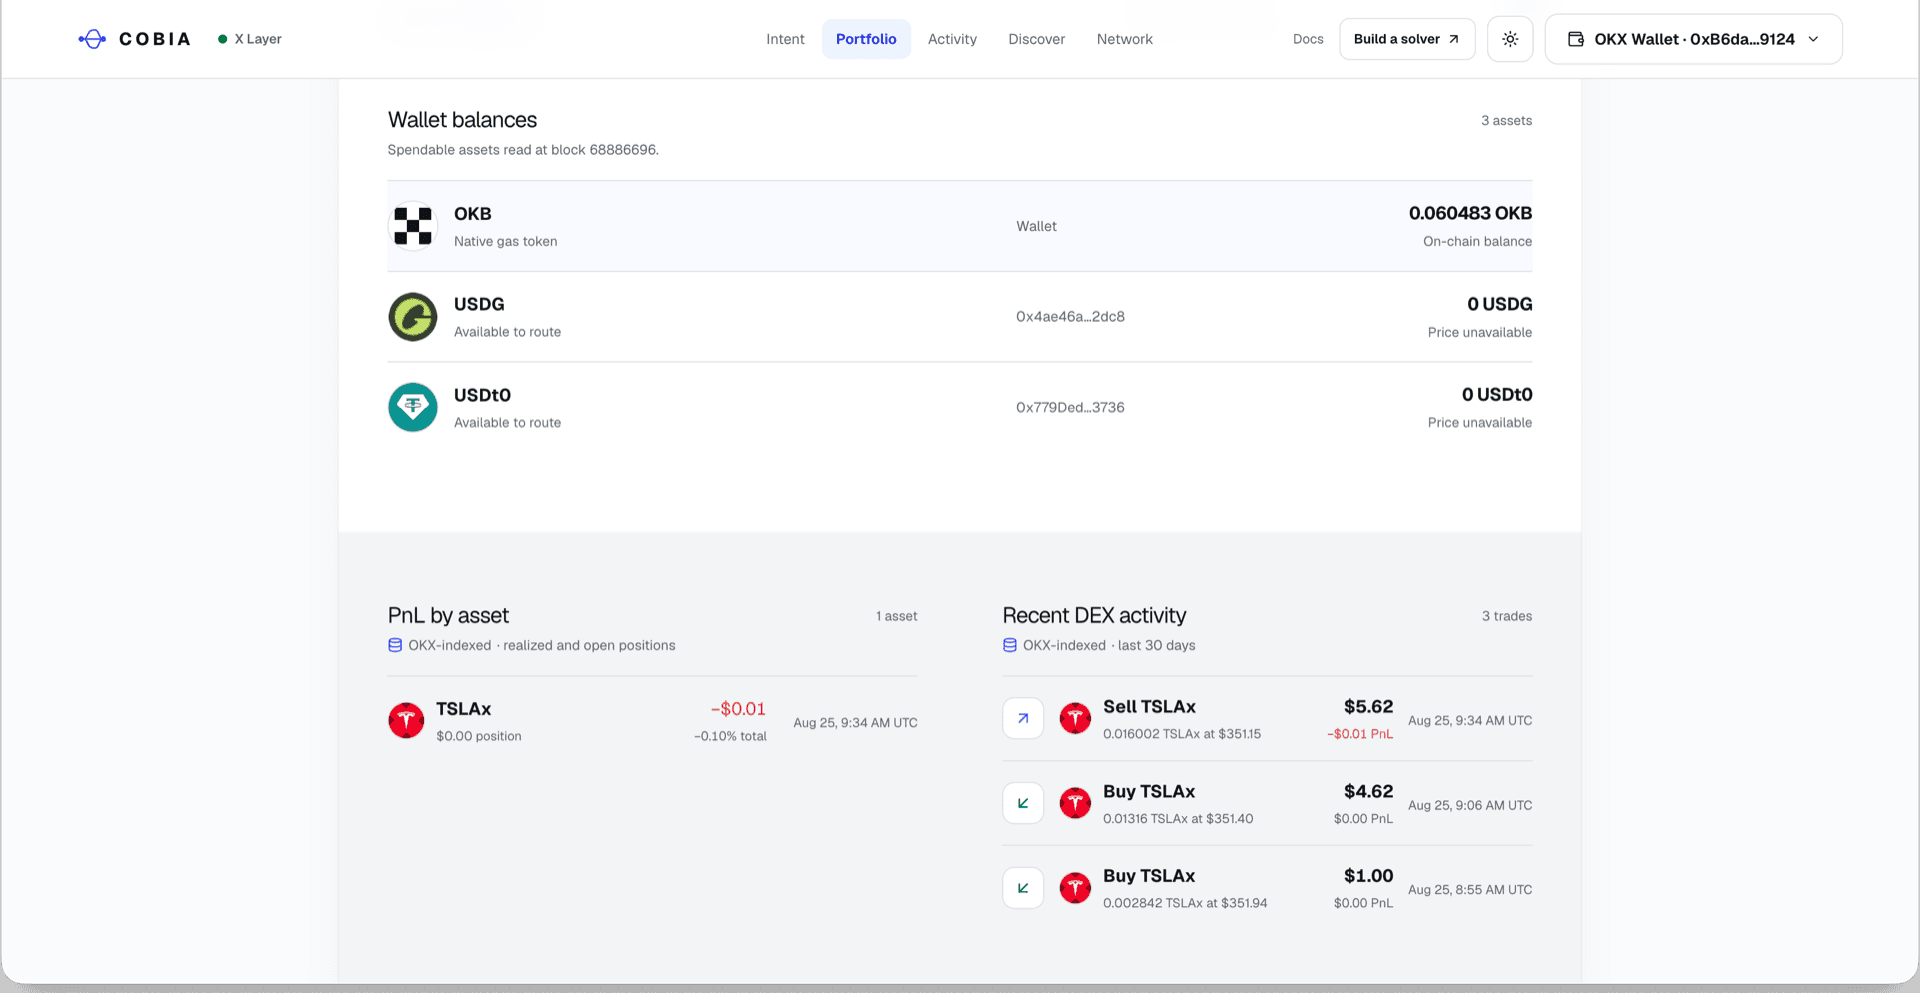This screenshot has width=1920, height=993.
Task: Open the Network tab
Action: point(1124,39)
